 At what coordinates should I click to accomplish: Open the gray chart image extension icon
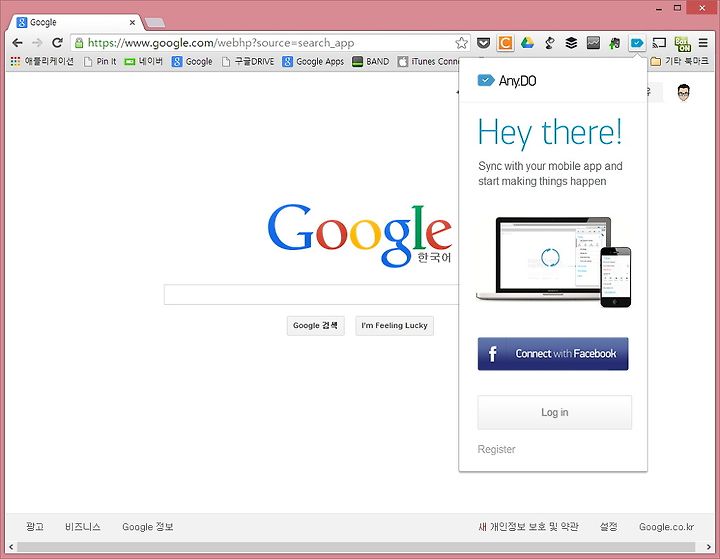click(x=593, y=43)
